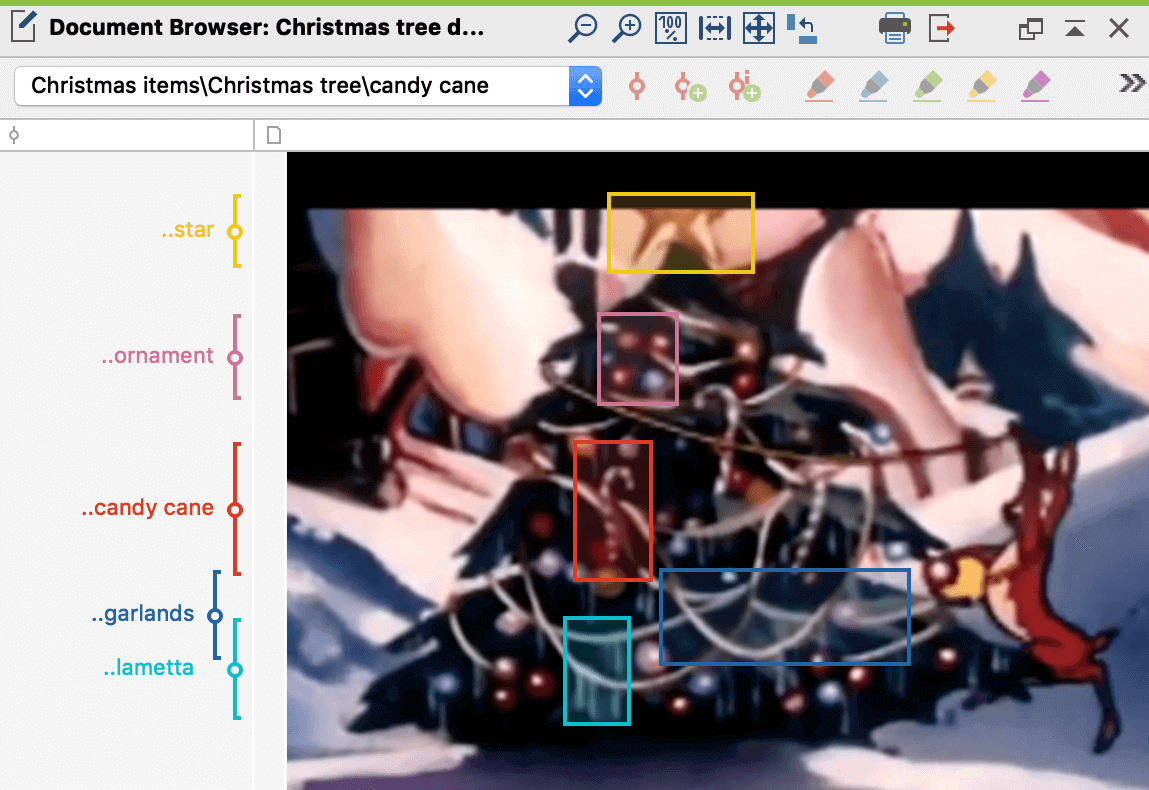Select the ornament coding stripe label

click(158, 355)
